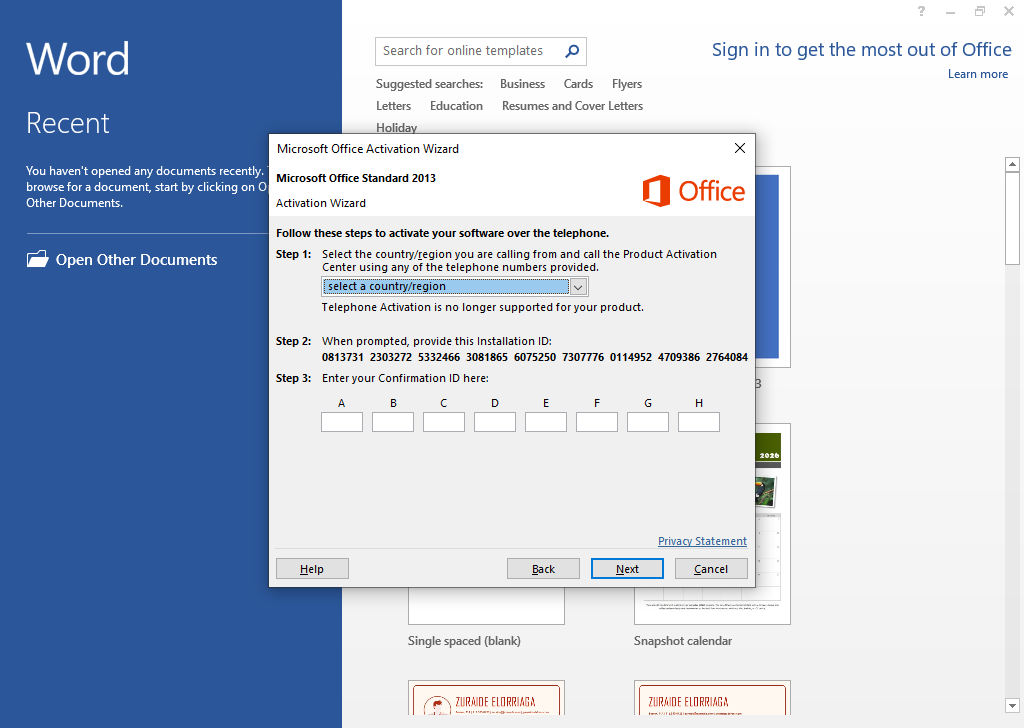The height and width of the screenshot is (728, 1024).
Task: Click the Learn more link
Action: (978, 74)
